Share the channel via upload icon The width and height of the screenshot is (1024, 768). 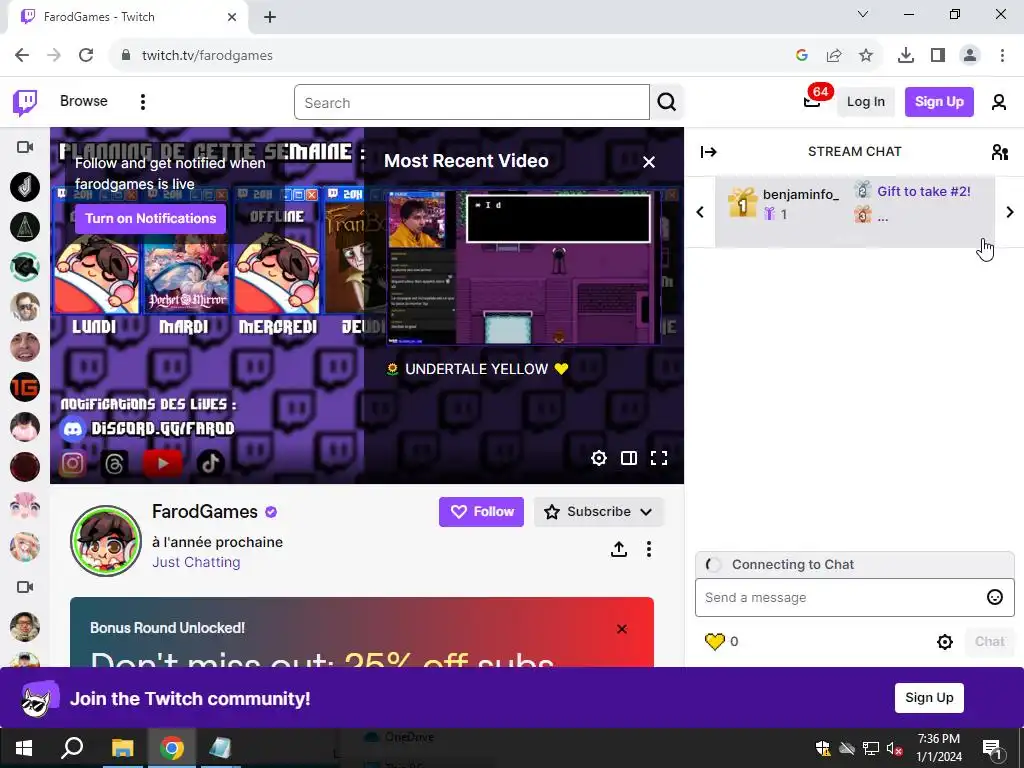[x=618, y=549]
